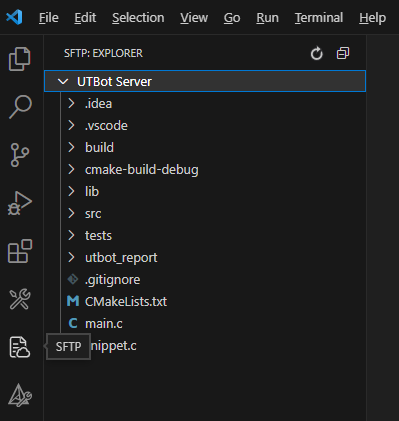Open the Terminal menu
Viewport: 399px width, 421px height.
pyautogui.click(x=319, y=17)
